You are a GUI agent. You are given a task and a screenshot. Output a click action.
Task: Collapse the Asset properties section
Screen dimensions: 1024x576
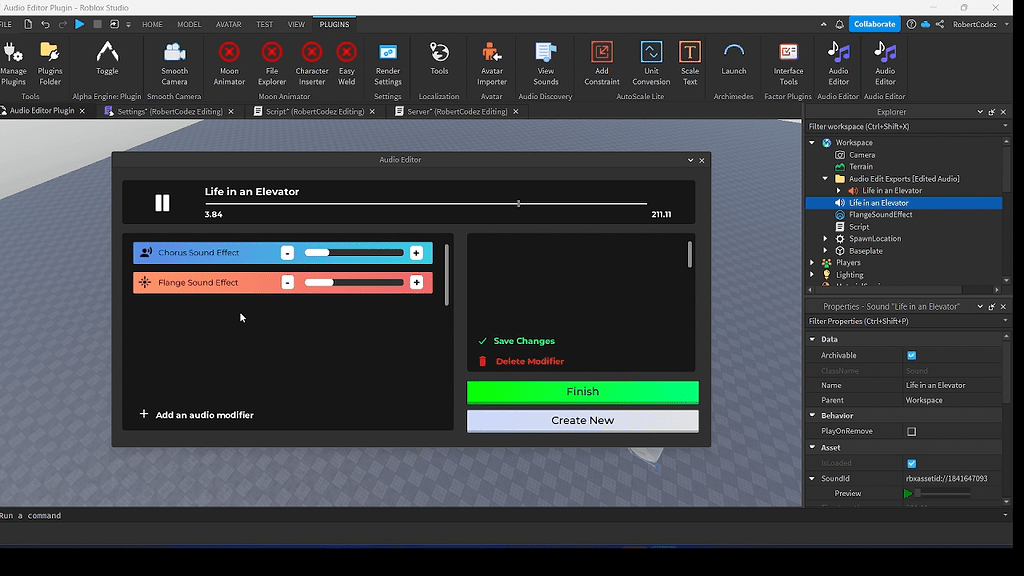(812, 447)
